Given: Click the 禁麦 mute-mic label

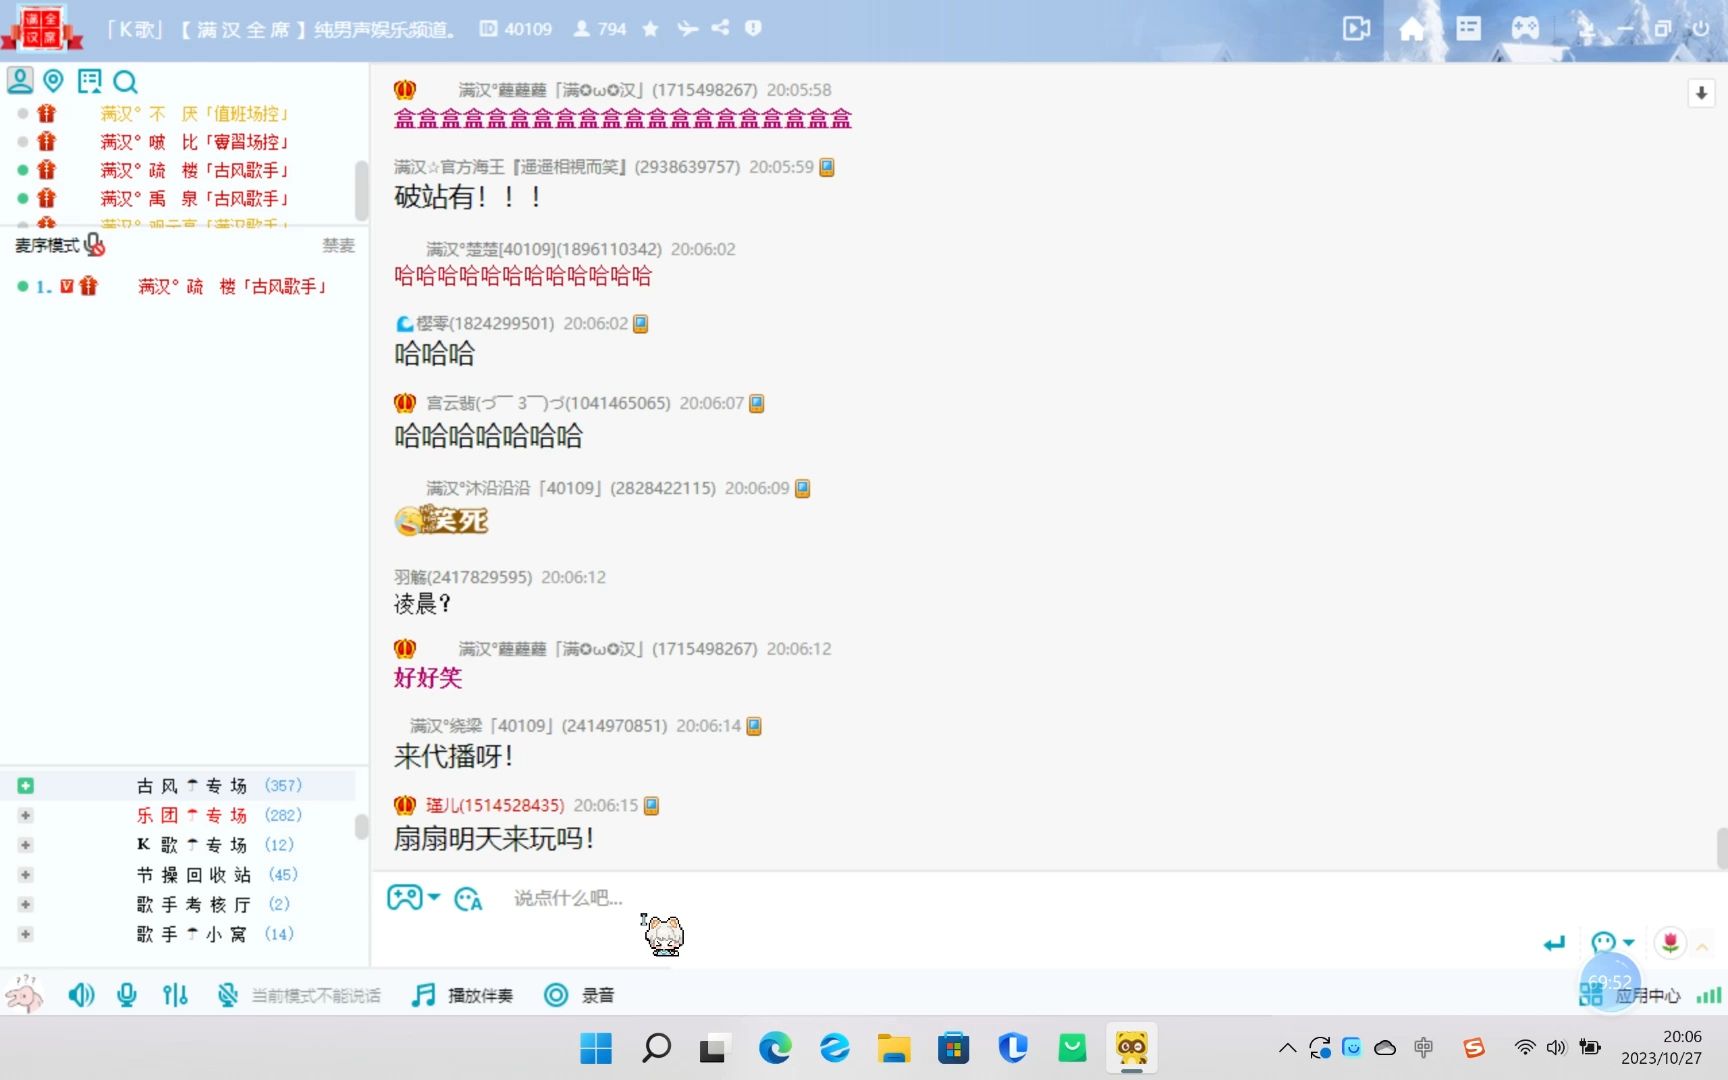Looking at the screenshot, I should pos(338,245).
